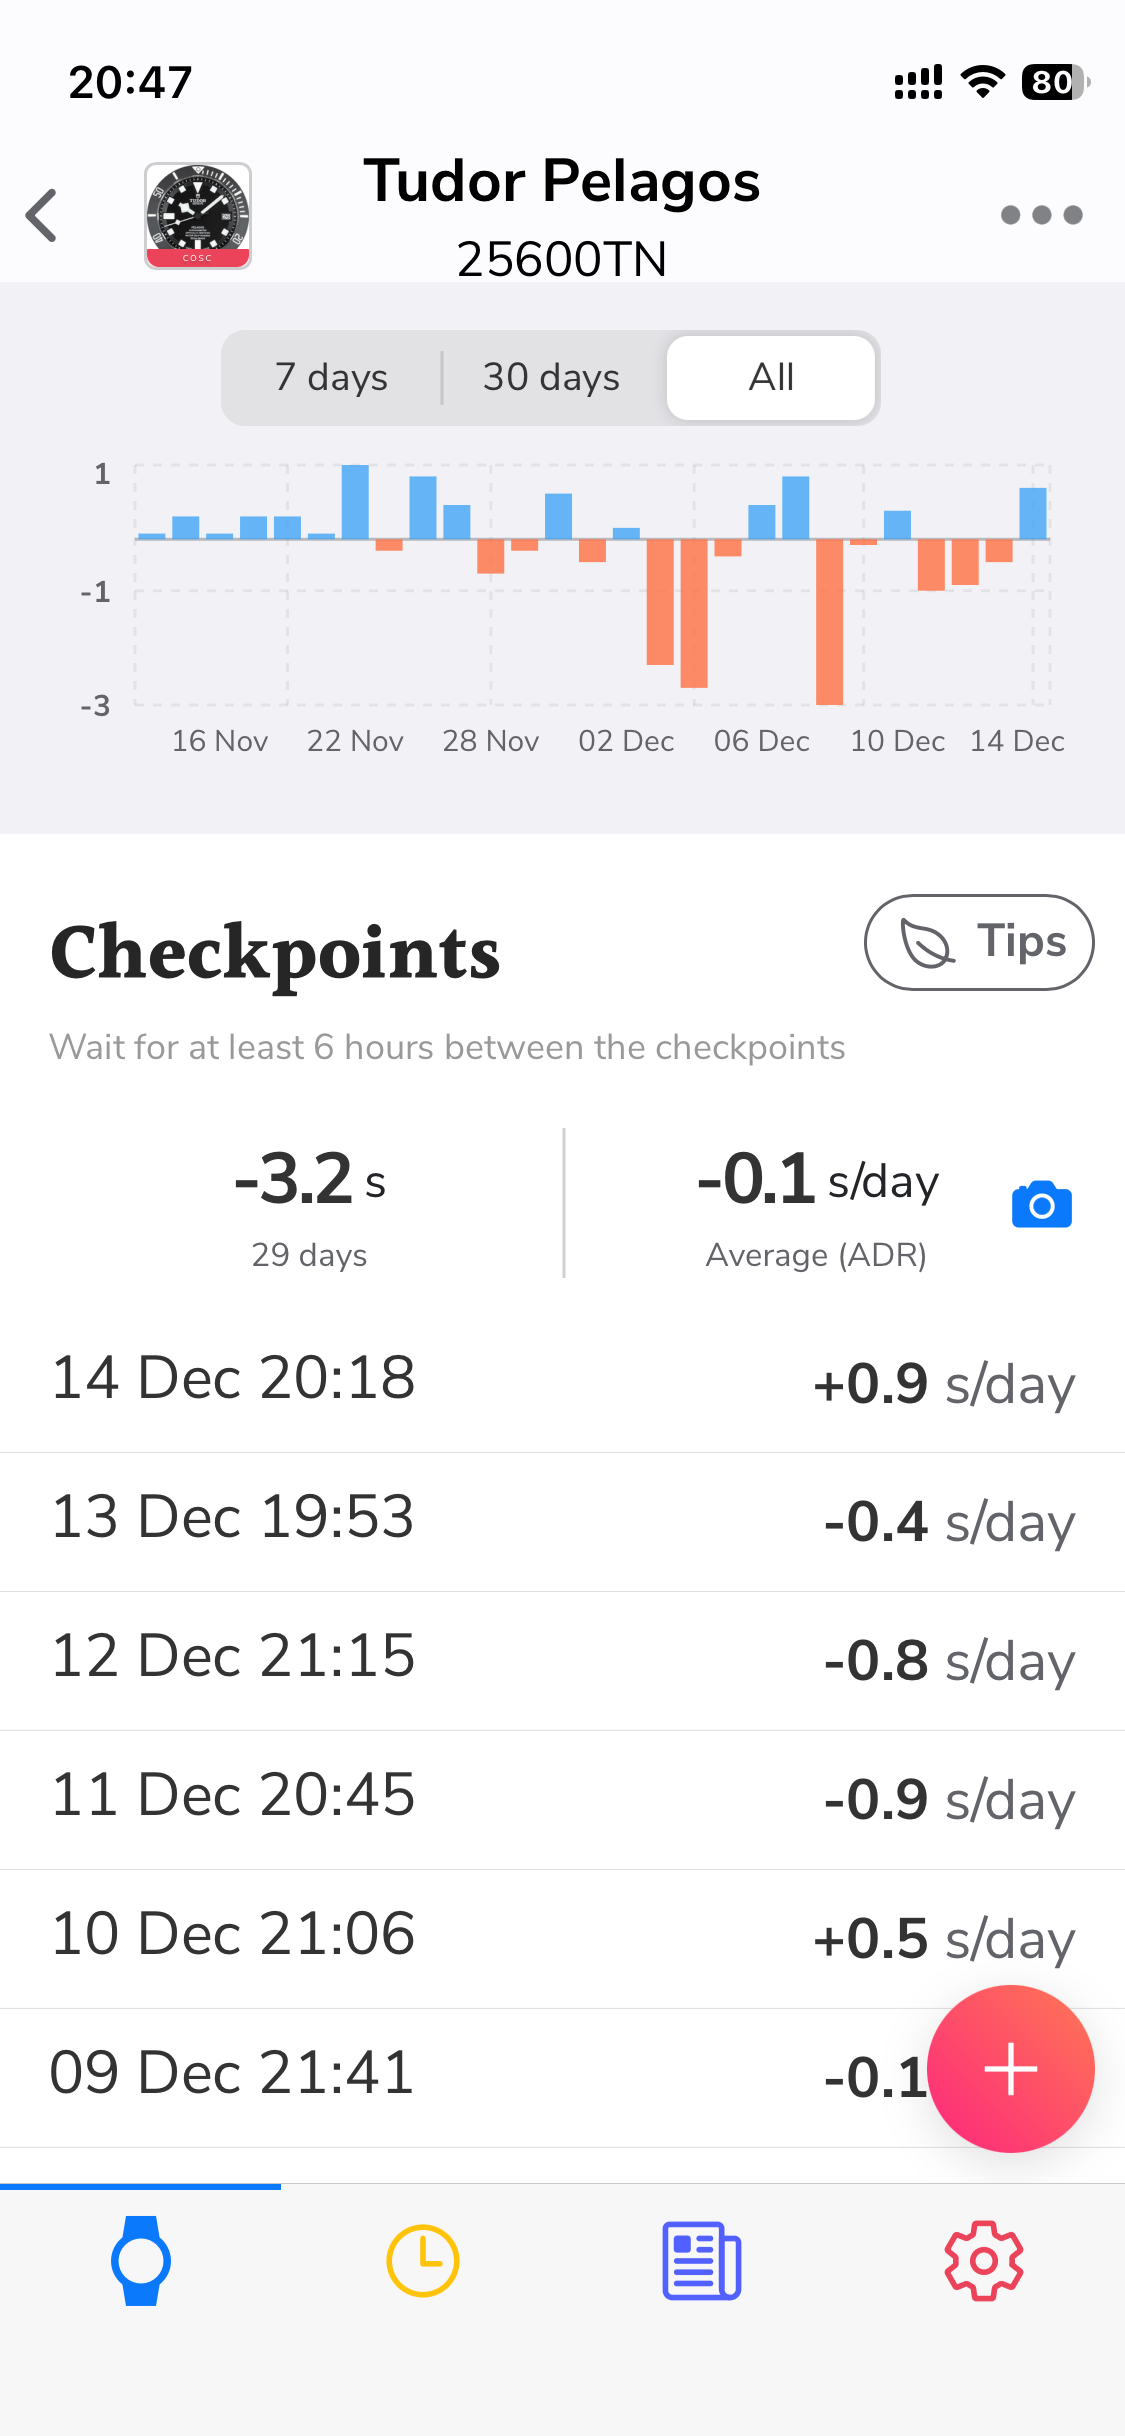Select the All time range
The height and width of the screenshot is (2436, 1125).
[x=771, y=378]
